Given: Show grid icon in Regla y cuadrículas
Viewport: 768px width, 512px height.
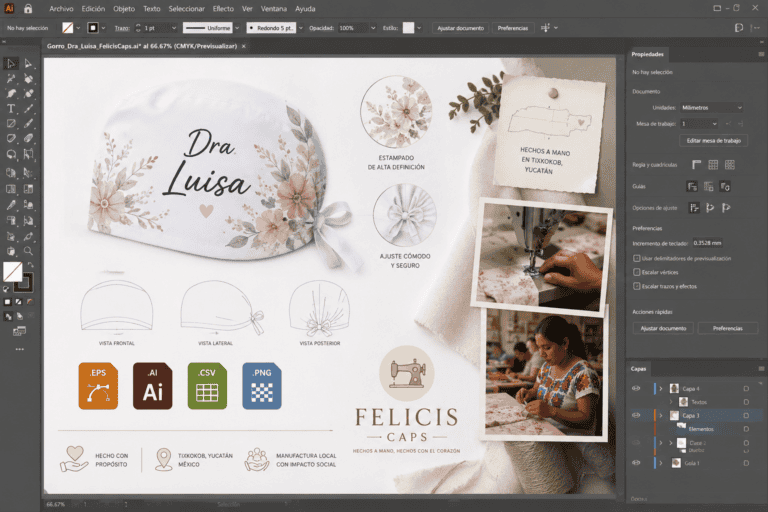Looking at the screenshot, I should pyautogui.click(x=713, y=165).
